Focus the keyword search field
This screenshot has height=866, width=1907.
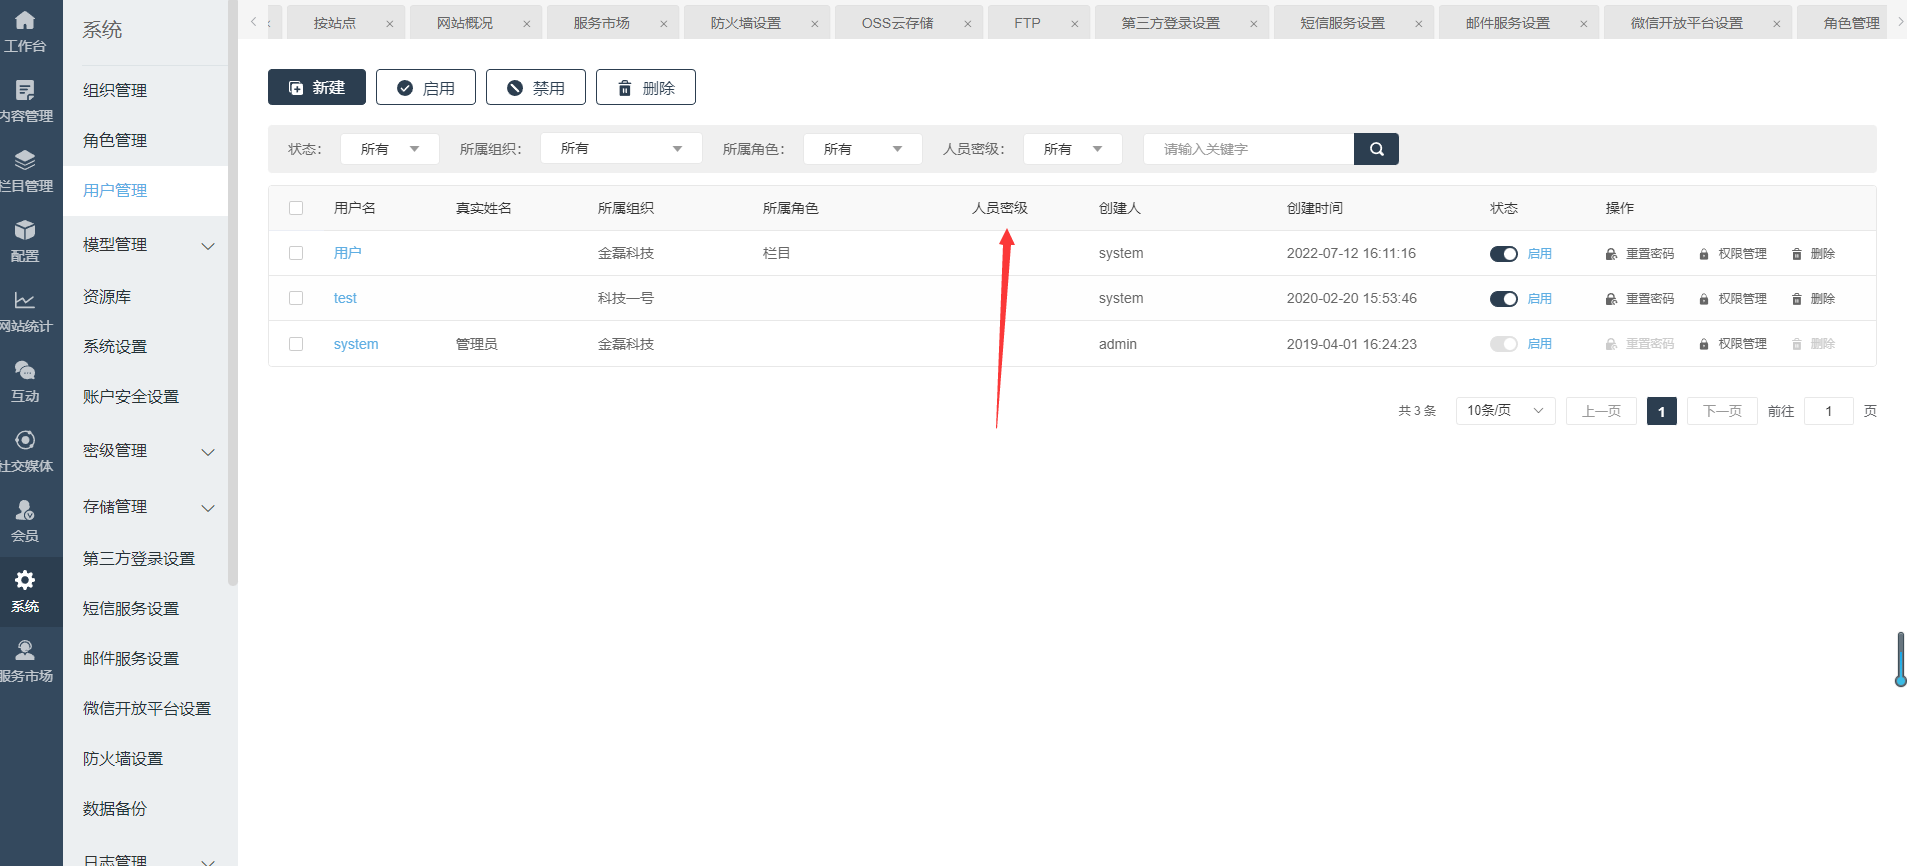tap(1249, 149)
